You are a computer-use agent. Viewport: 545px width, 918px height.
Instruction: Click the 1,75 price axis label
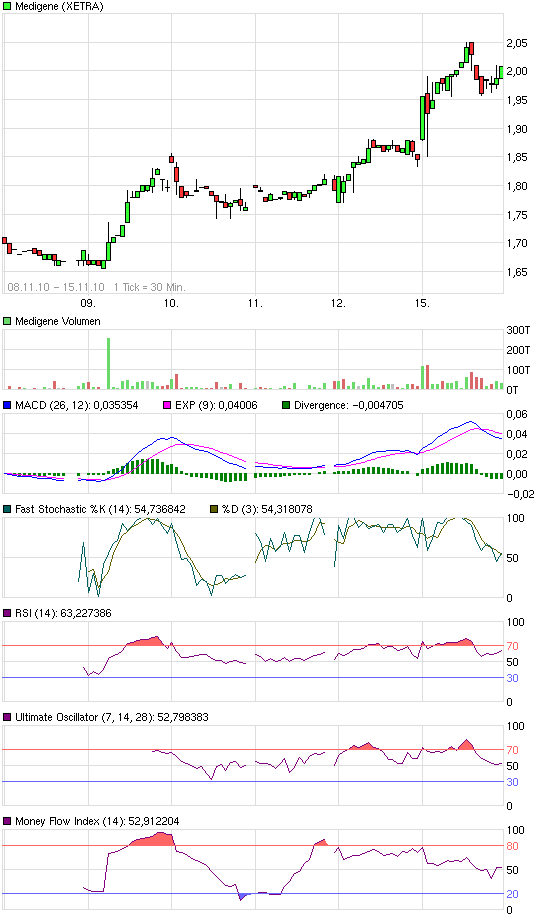[x=517, y=215]
